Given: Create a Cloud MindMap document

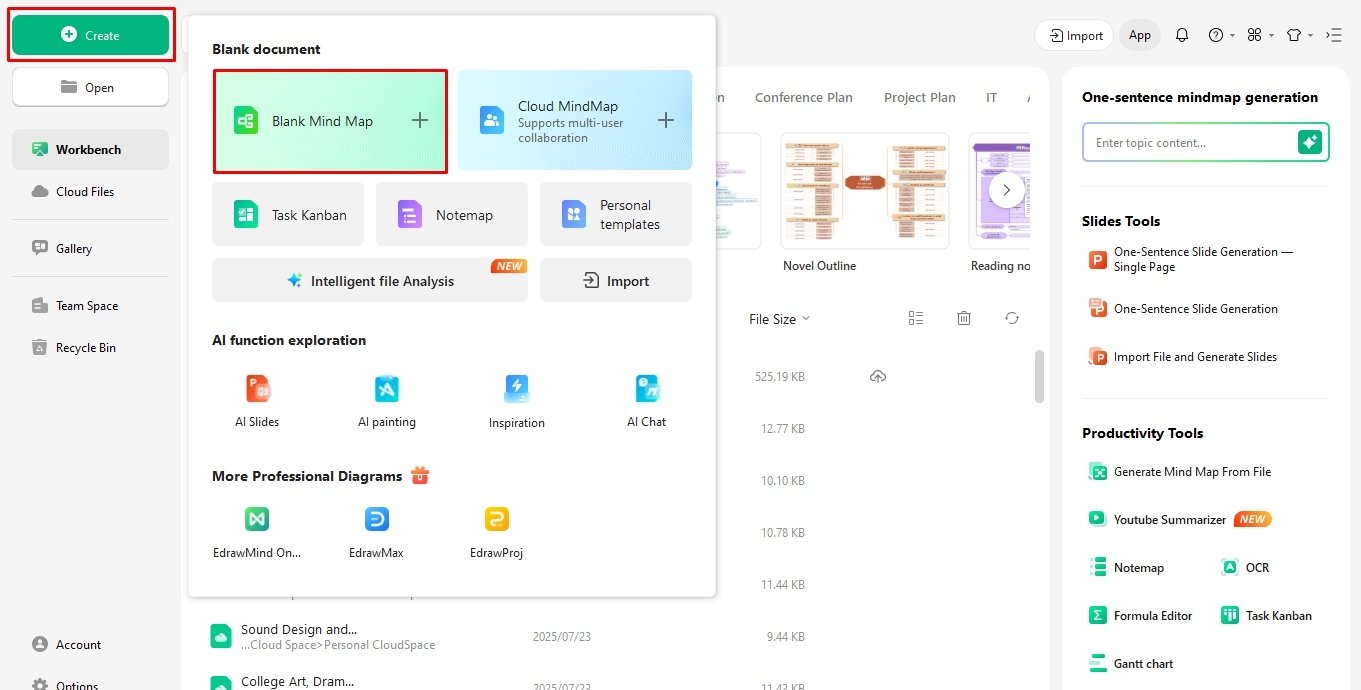Looking at the screenshot, I should (x=575, y=120).
